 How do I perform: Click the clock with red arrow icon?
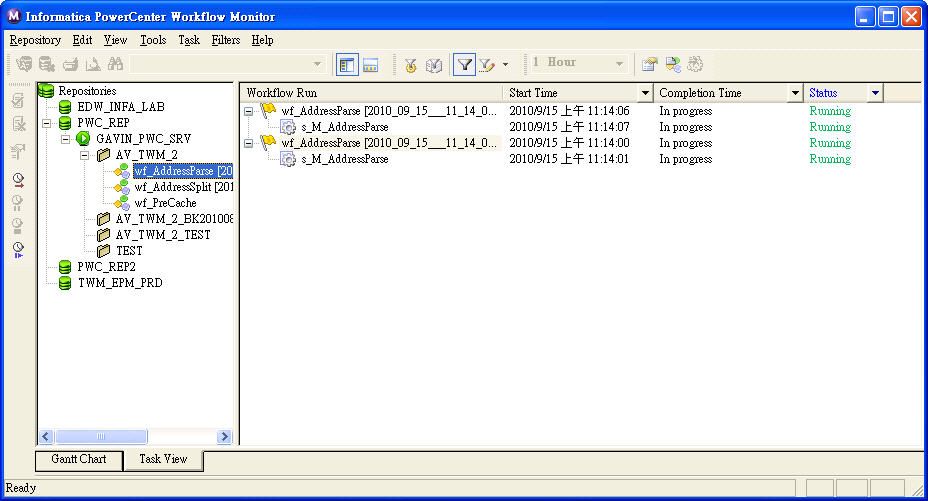coord(18,180)
